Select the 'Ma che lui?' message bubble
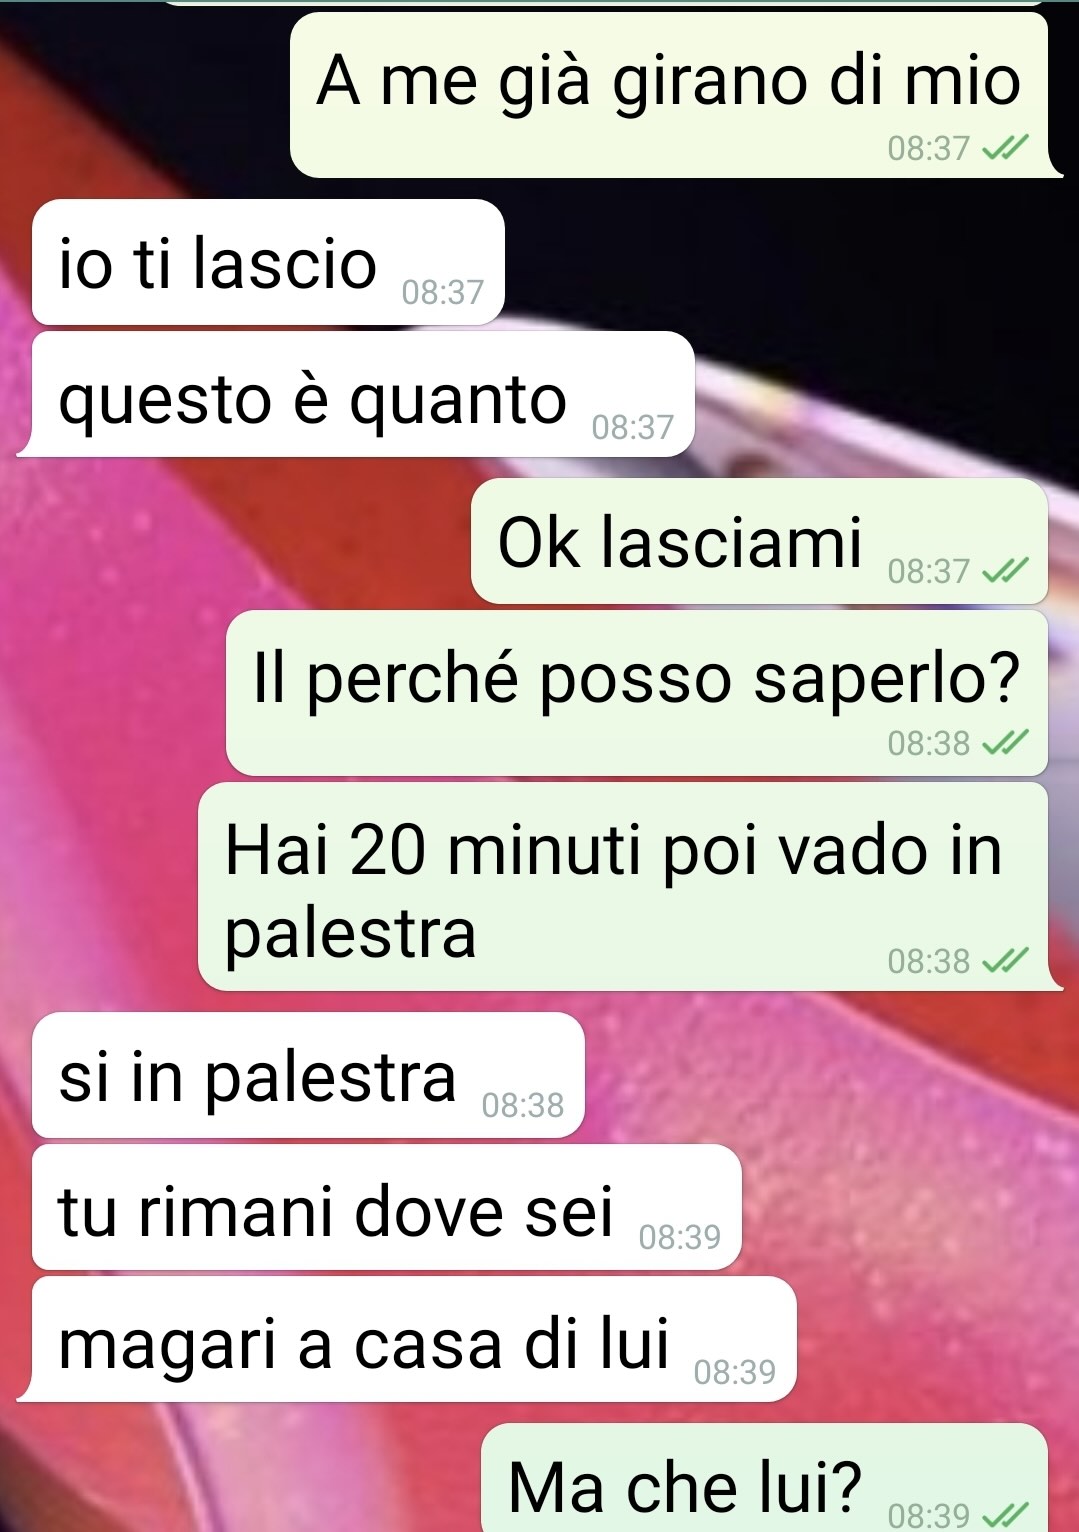 (x=765, y=1478)
